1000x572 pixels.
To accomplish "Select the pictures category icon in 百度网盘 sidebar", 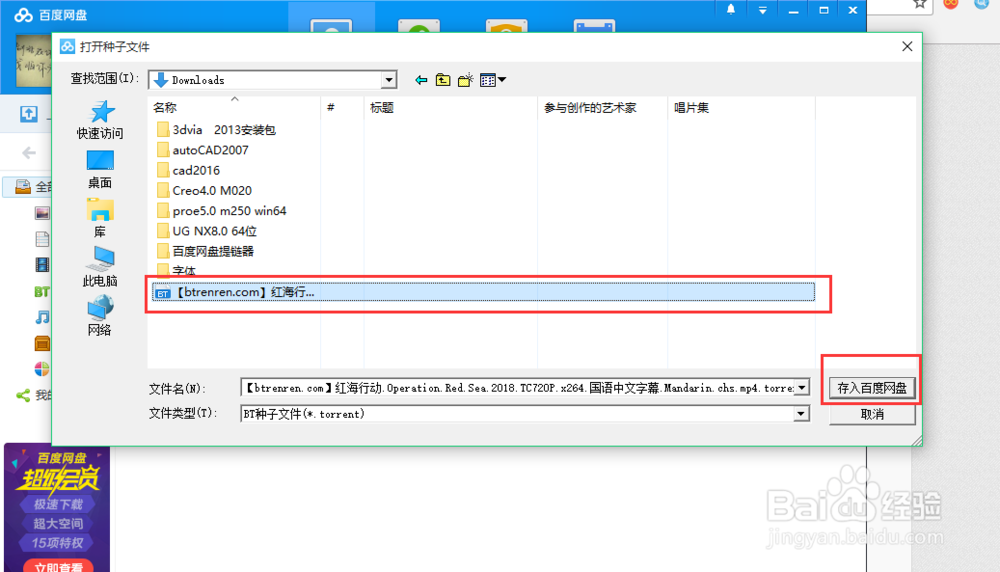I will 42,214.
